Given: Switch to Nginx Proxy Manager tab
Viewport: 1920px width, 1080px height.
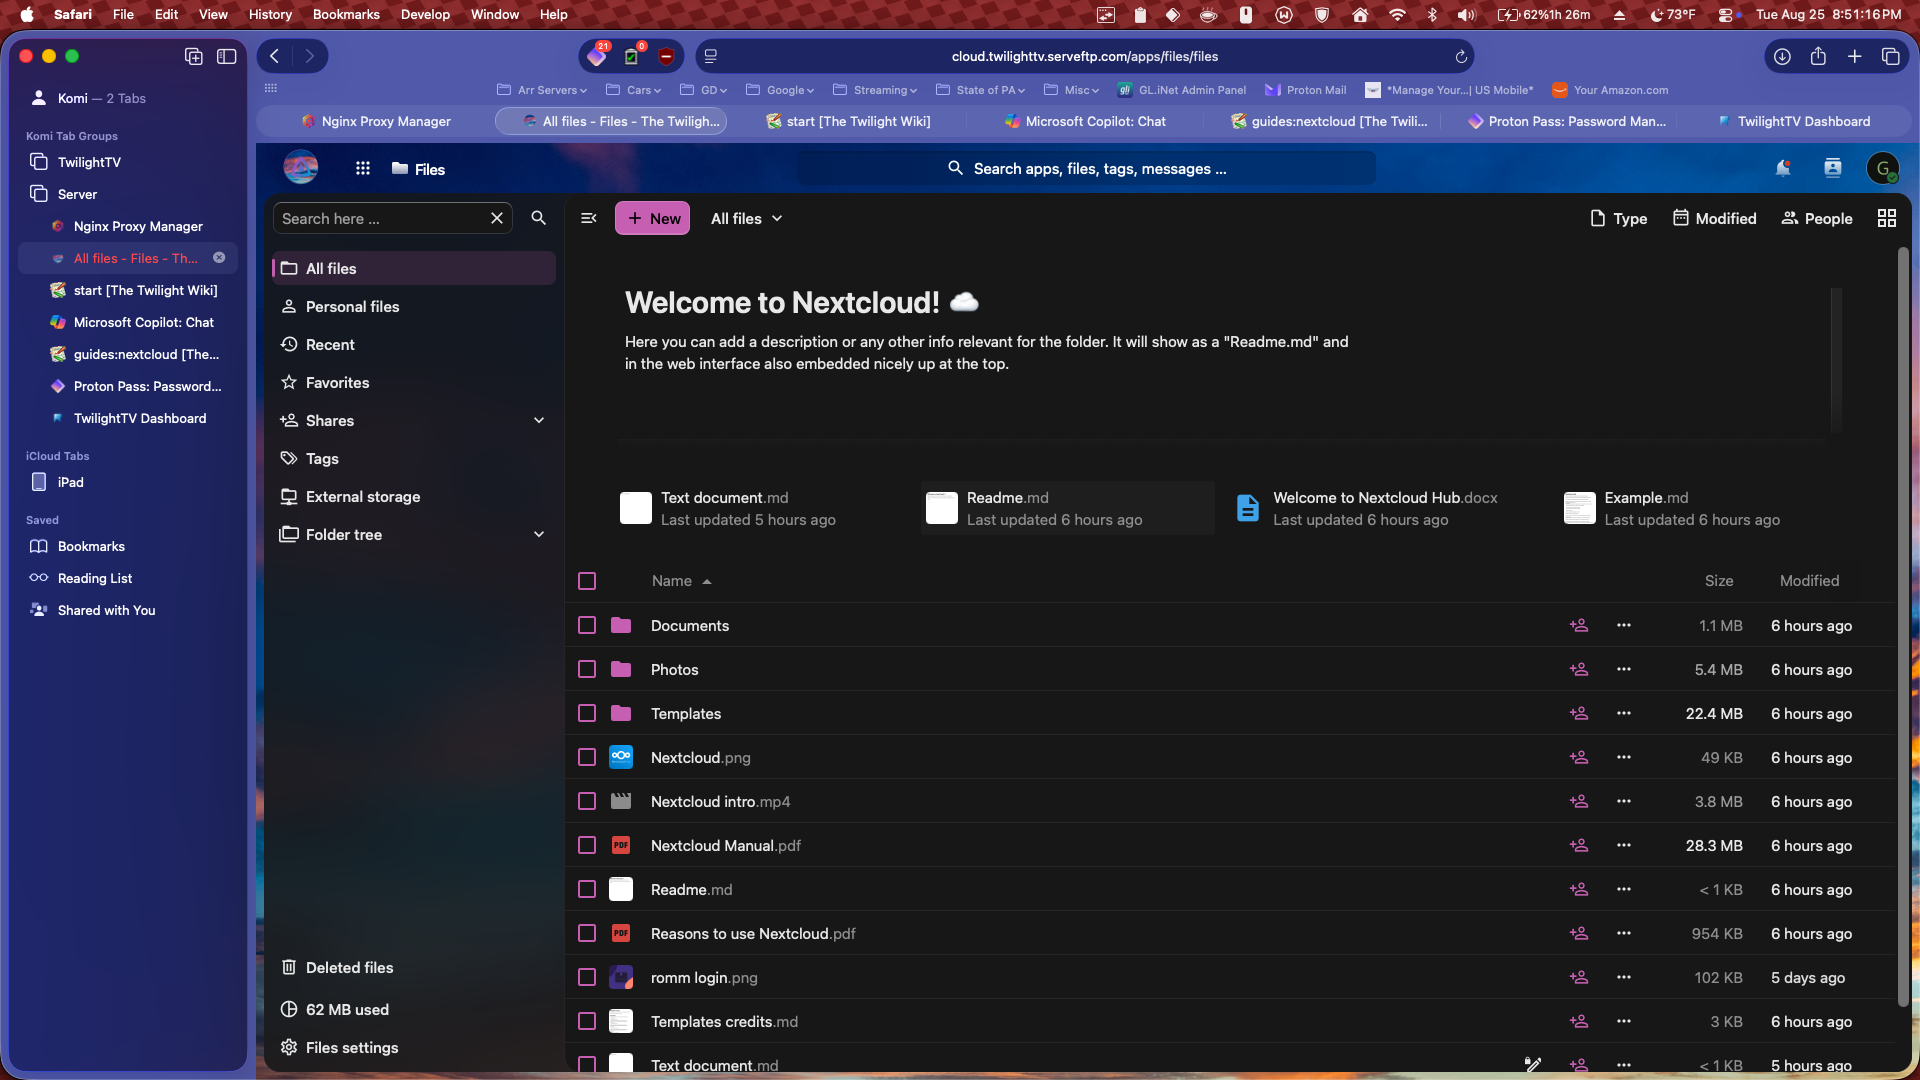Looking at the screenshot, I should [x=375, y=121].
